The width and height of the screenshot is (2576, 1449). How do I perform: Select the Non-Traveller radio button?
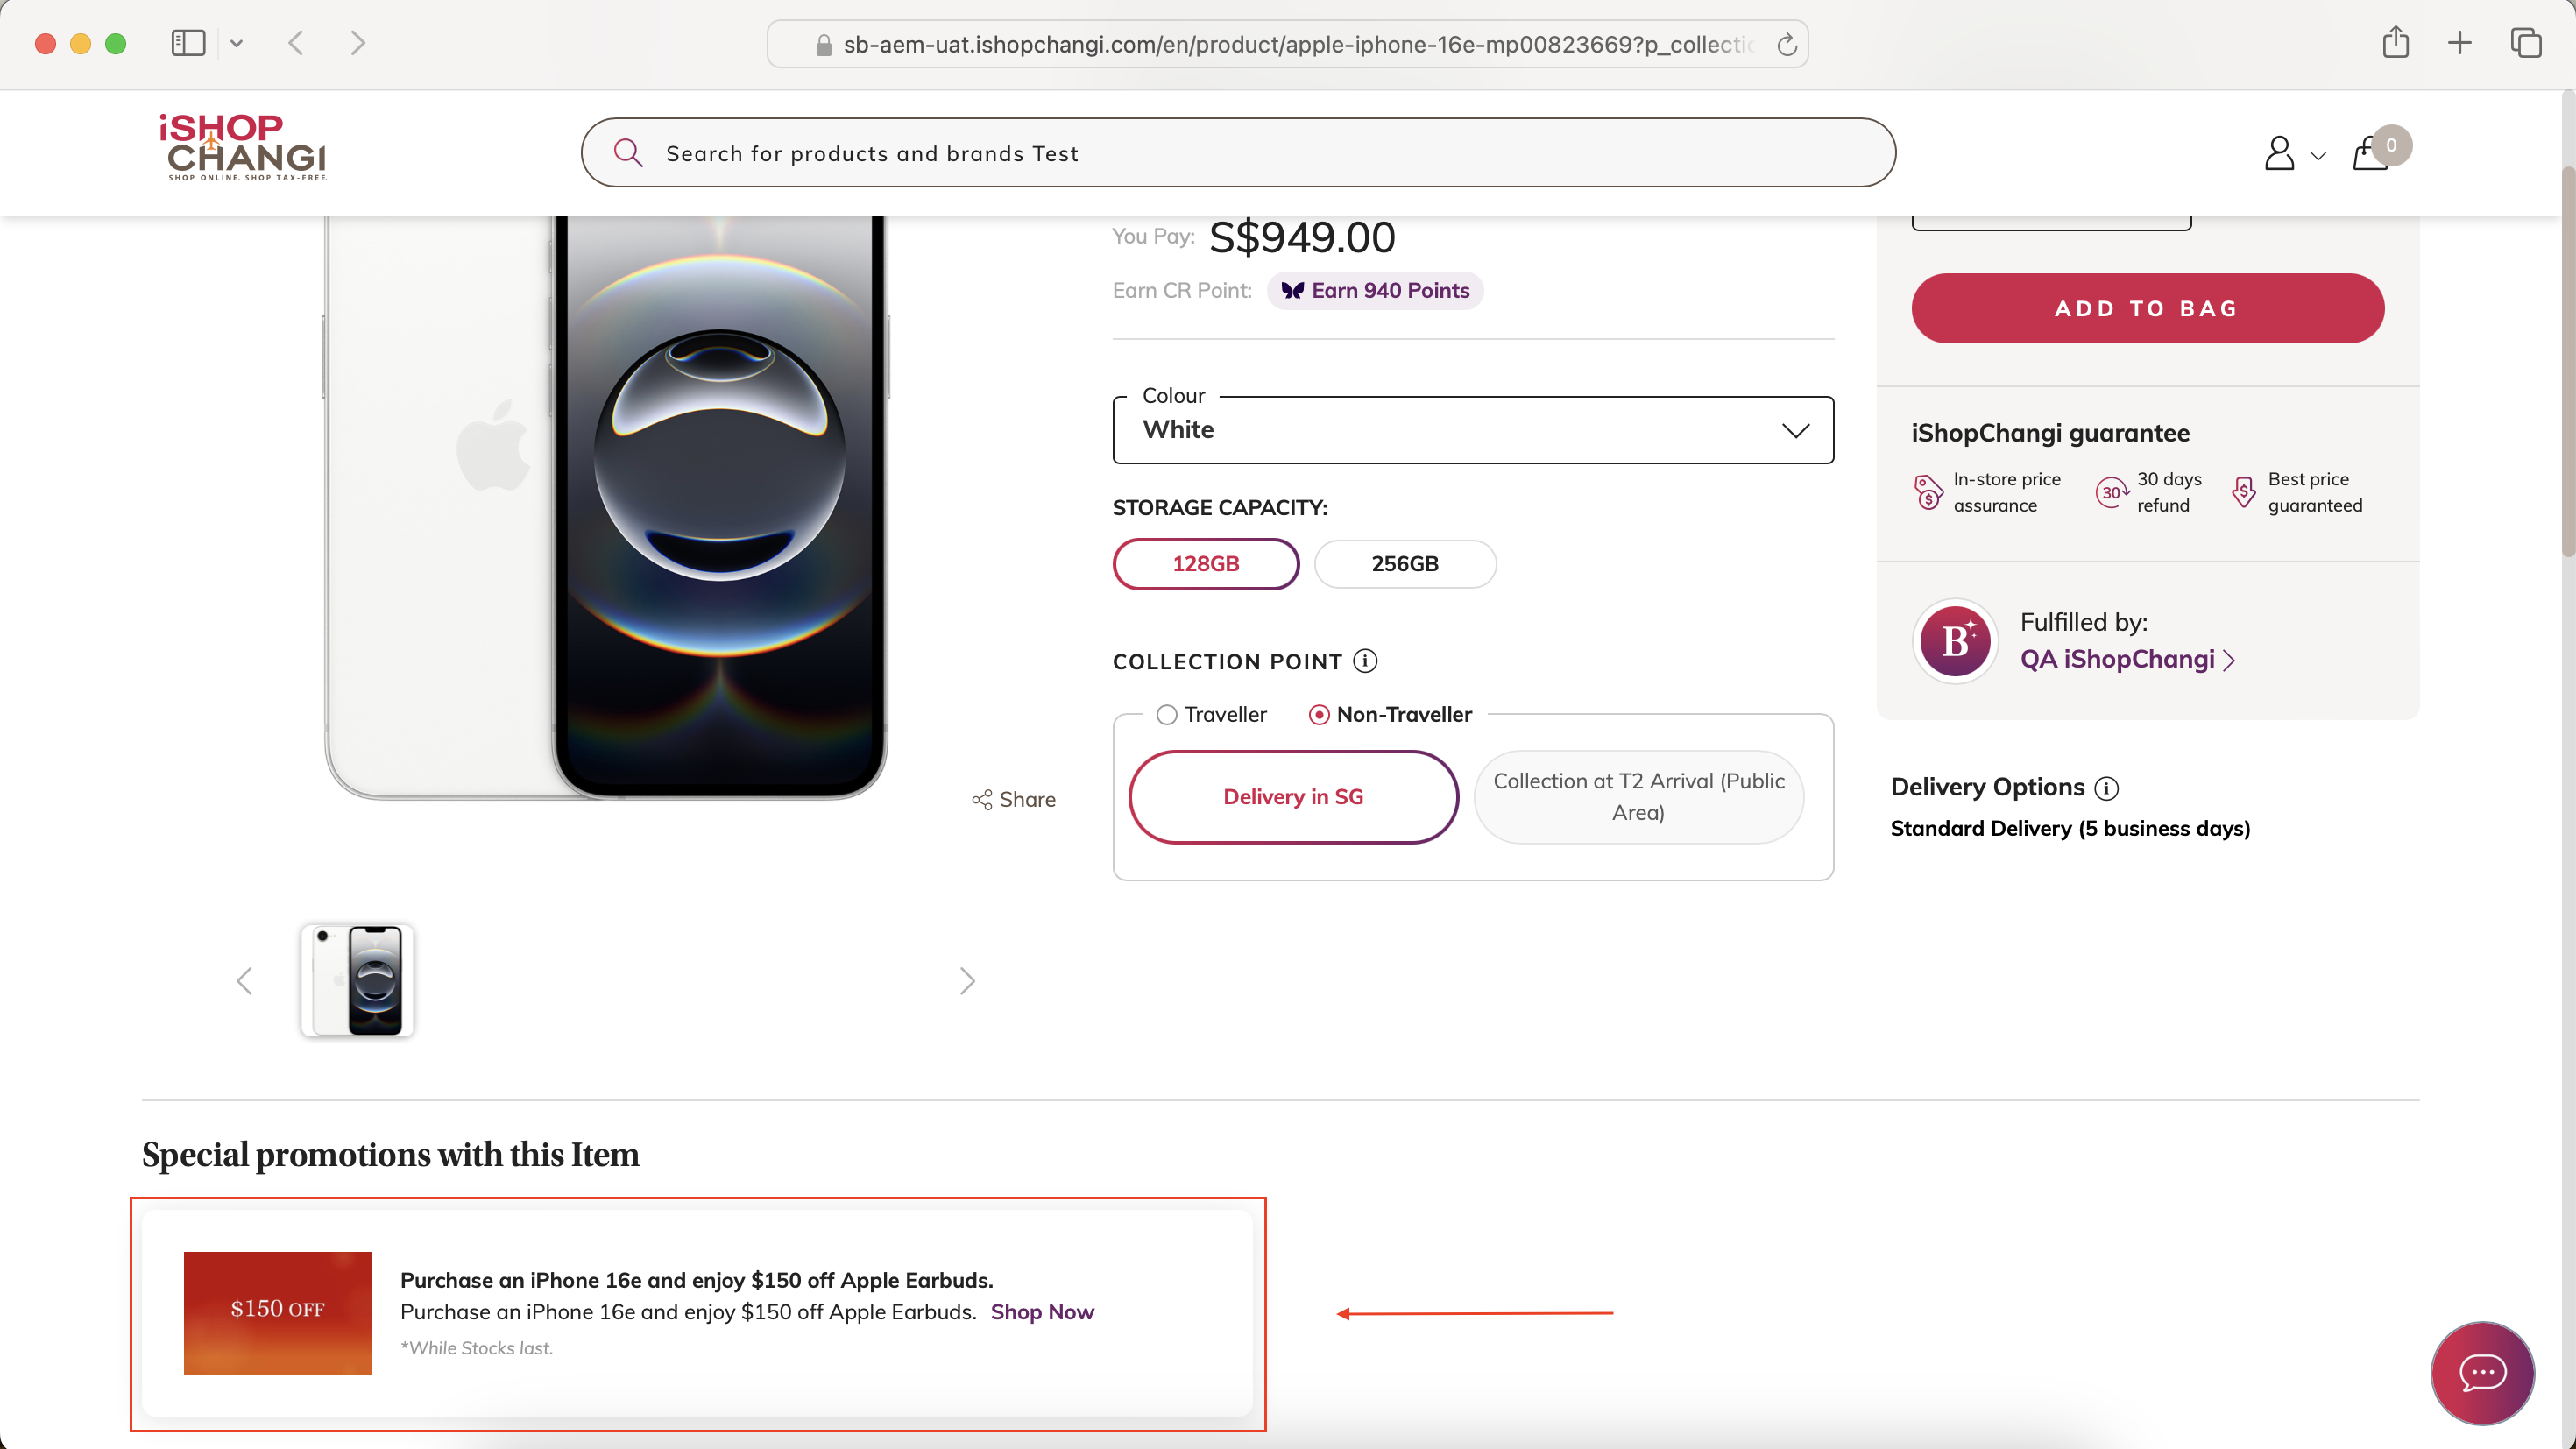(x=1319, y=715)
